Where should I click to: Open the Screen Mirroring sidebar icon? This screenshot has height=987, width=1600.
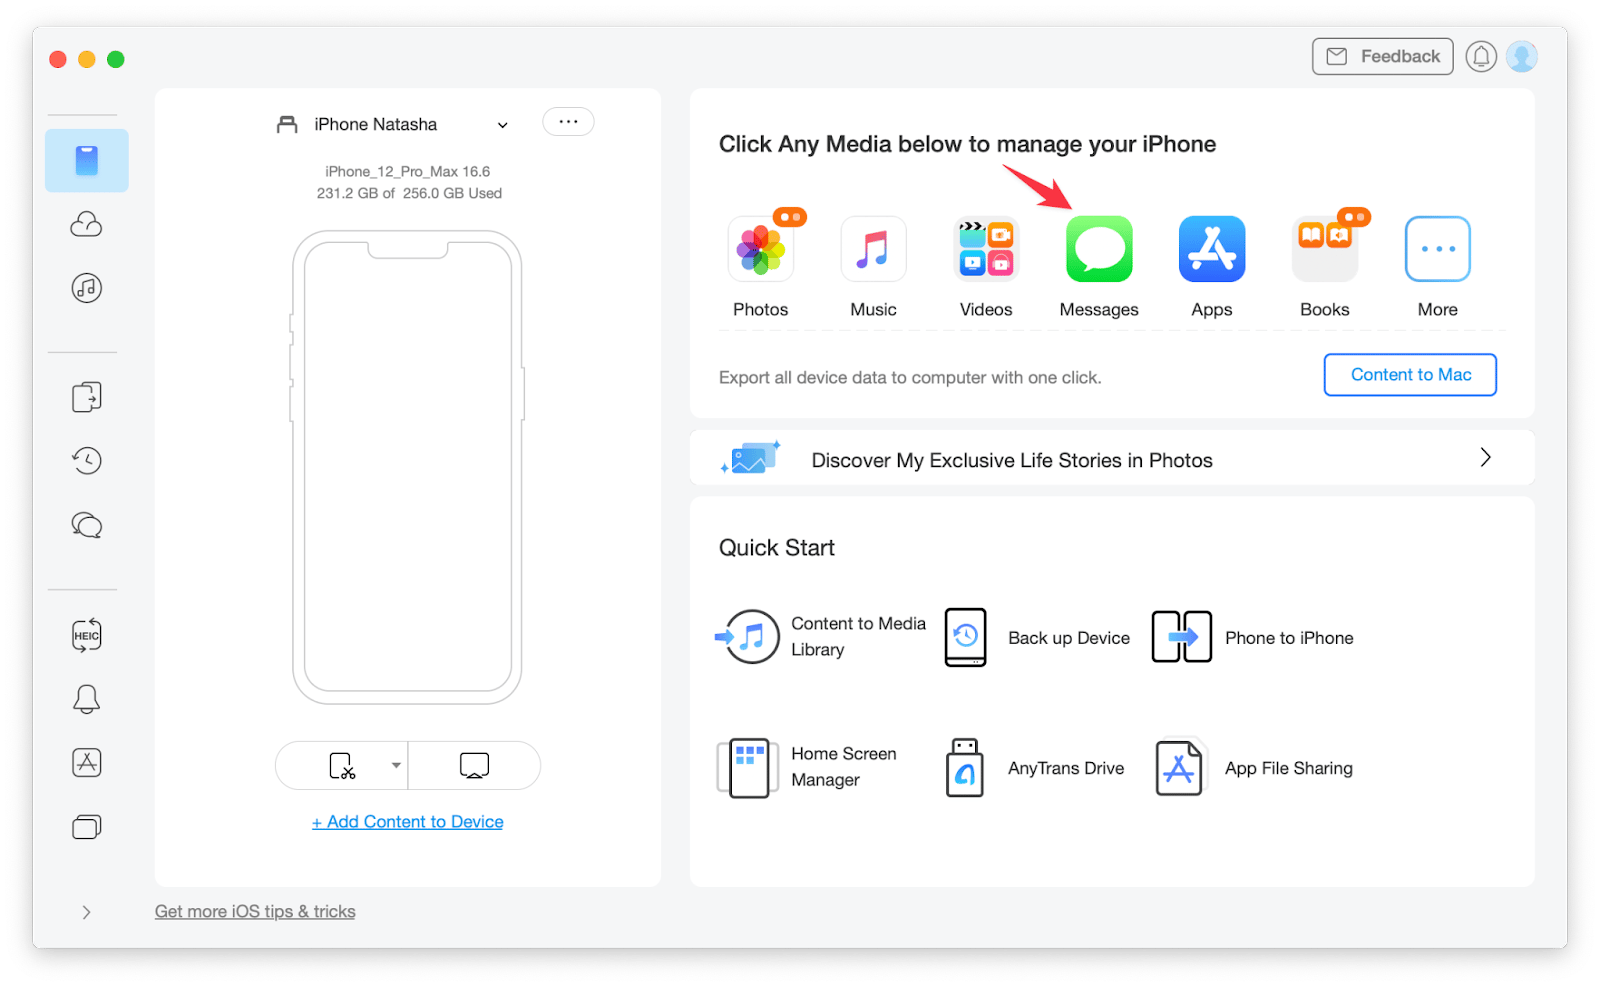coord(87,827)
